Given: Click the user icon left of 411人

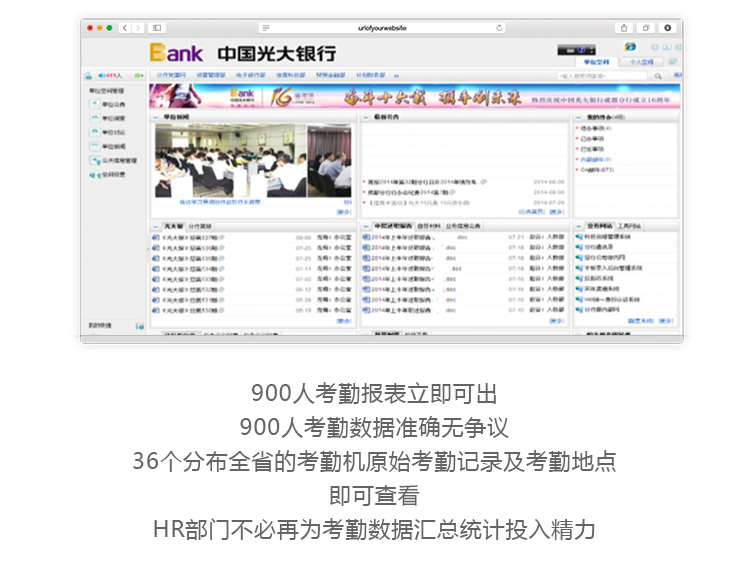Looking at the screenshot, I should pos(88,76).
